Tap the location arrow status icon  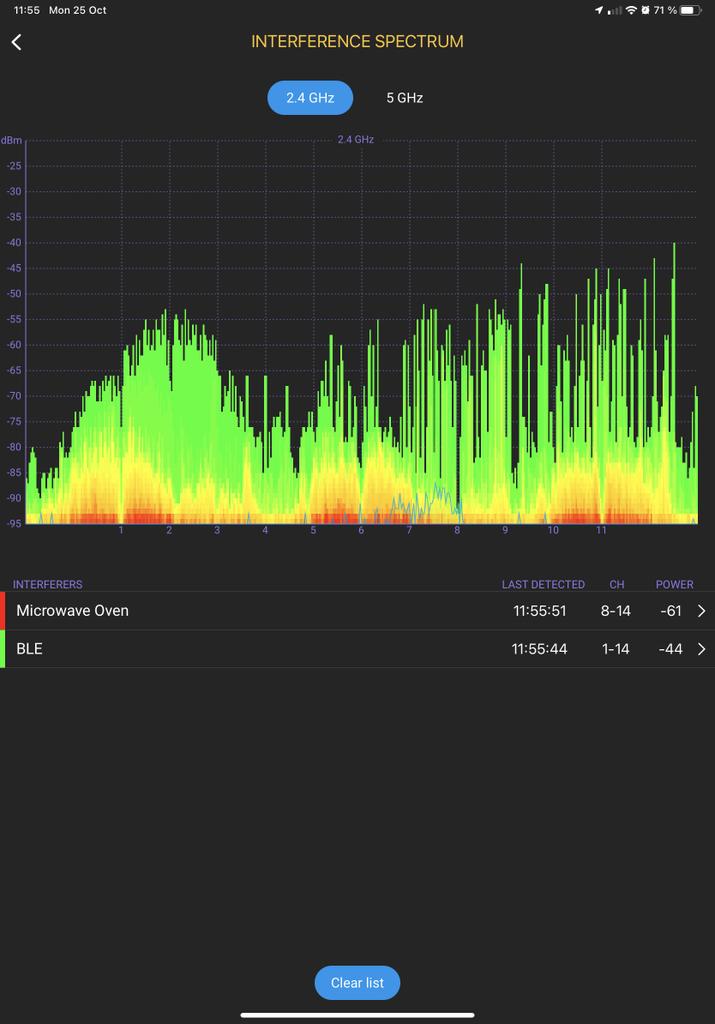tap(599, 10)
